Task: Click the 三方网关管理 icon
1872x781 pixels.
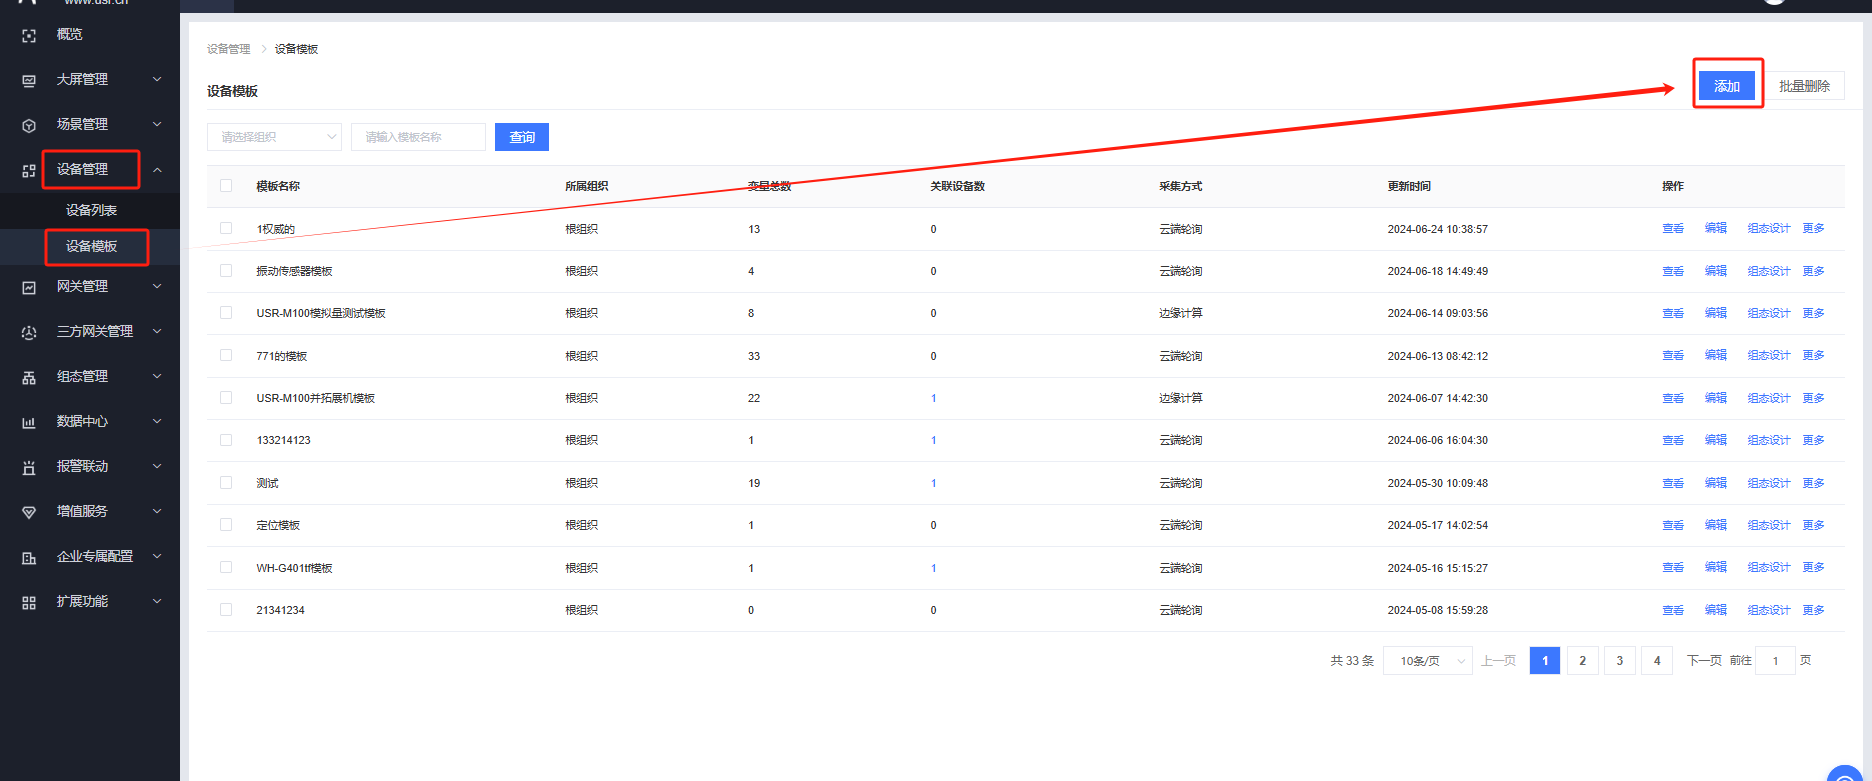Action: [29, 332]
